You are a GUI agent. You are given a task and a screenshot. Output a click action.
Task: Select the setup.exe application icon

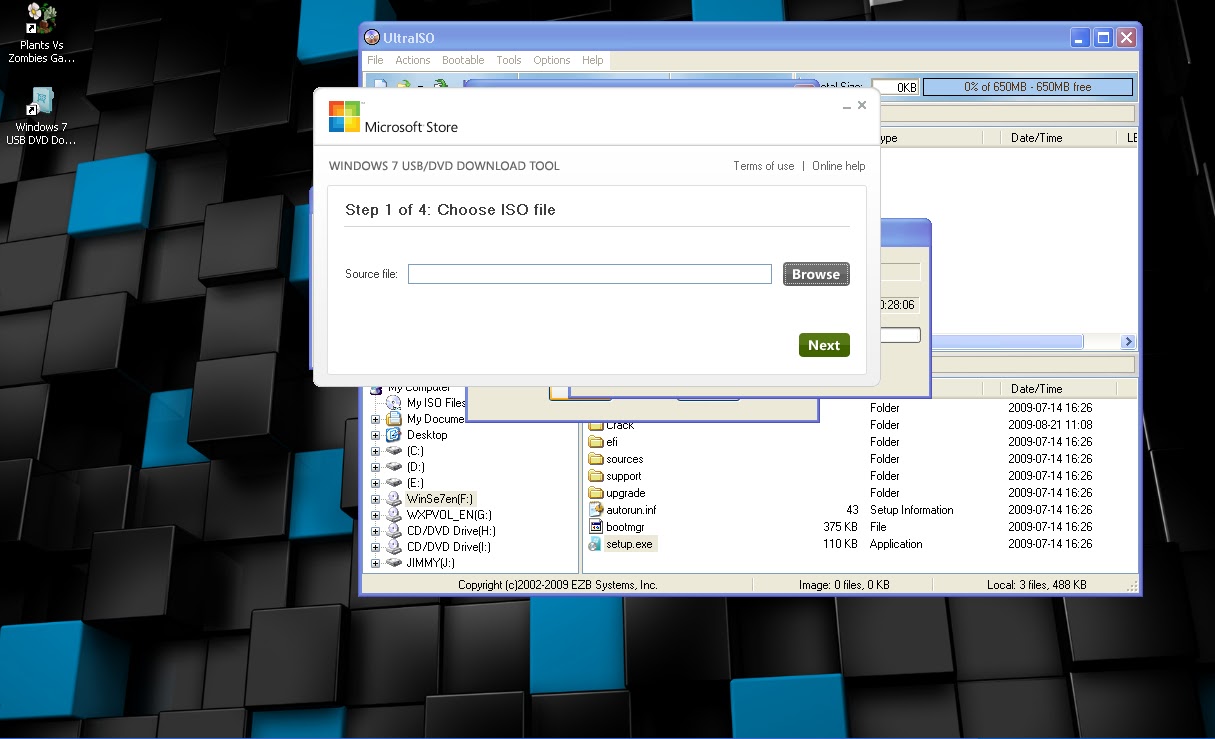pyautogui.click(x=596, y=544)
